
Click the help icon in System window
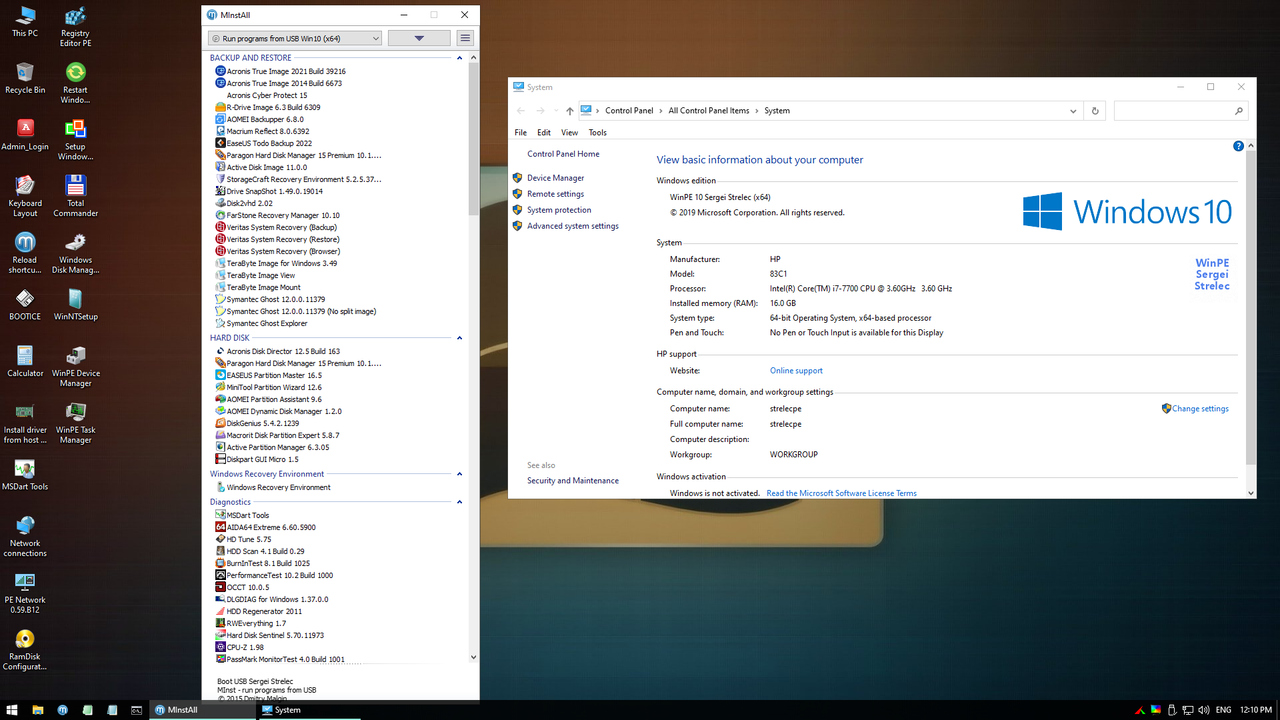coord(1238,146)
